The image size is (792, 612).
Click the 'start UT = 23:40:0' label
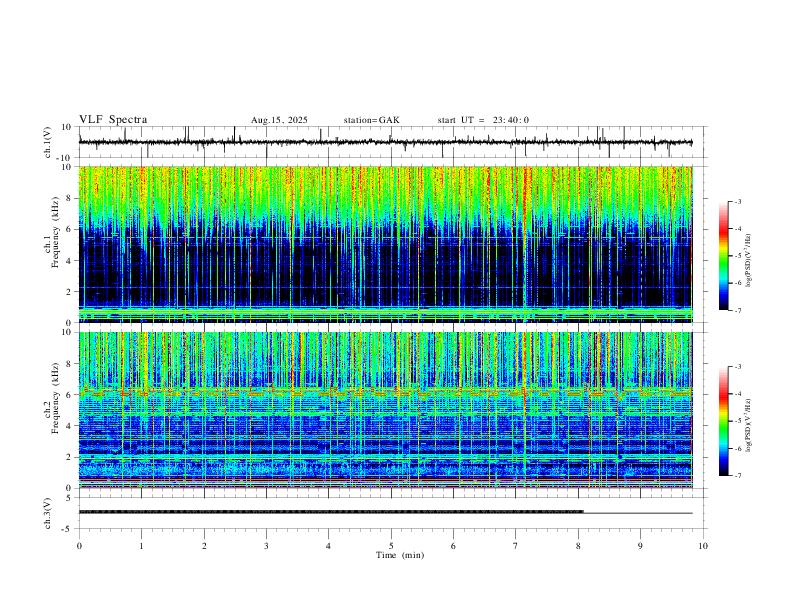pos(483,120)
